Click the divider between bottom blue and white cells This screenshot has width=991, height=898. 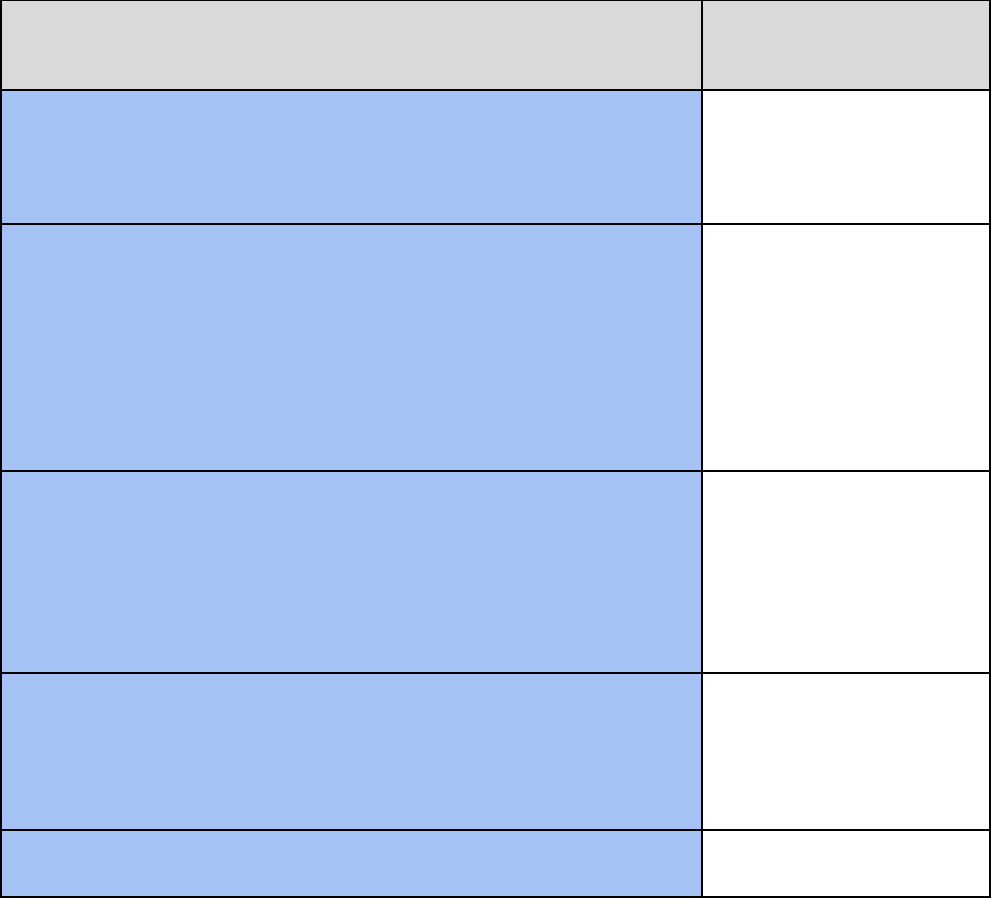[702, 863]
